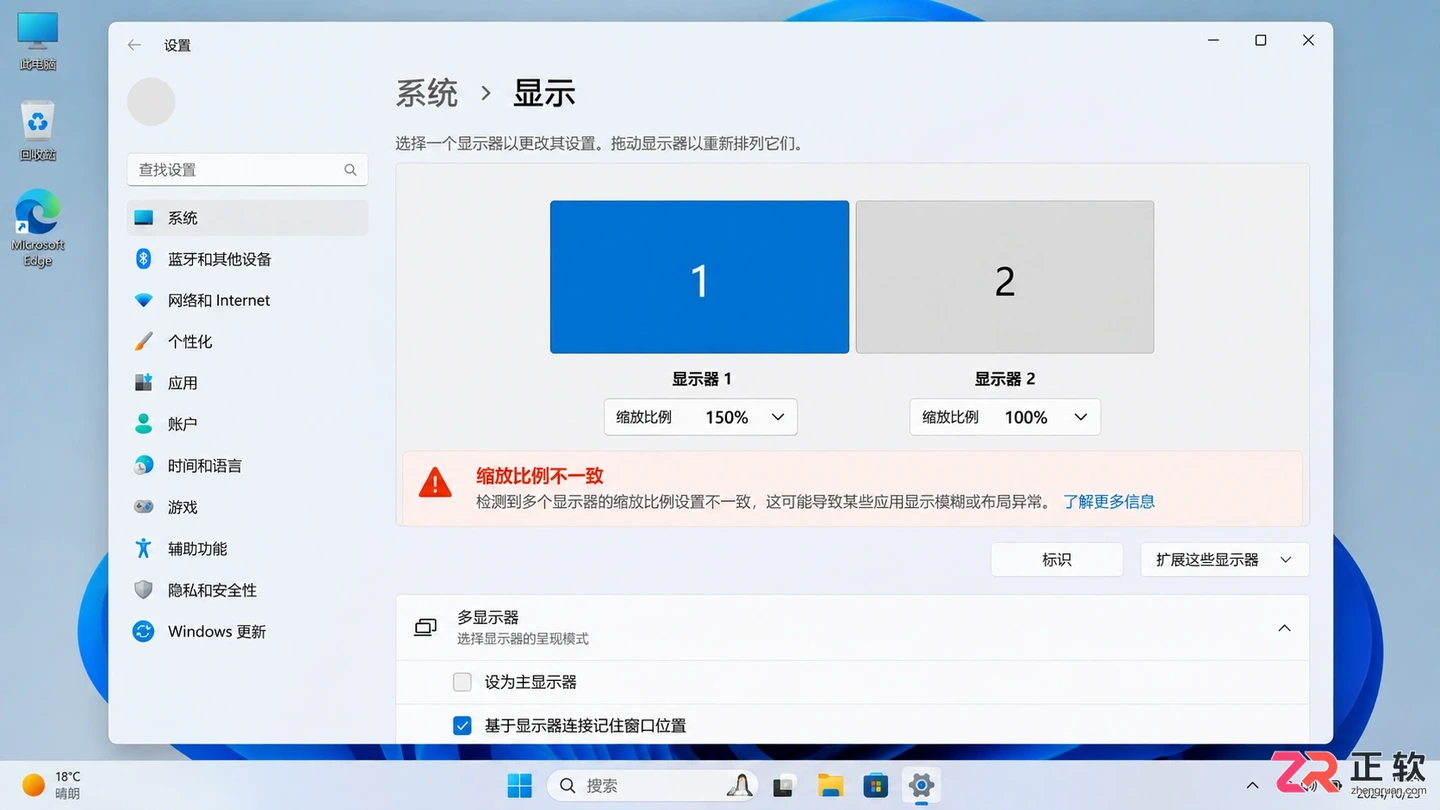Image resolution: width=1440 pixels, height=810 pixels.
Task: Uncheck 基于显示器连接记住窗口位置
Action: [x=462, y=726]
